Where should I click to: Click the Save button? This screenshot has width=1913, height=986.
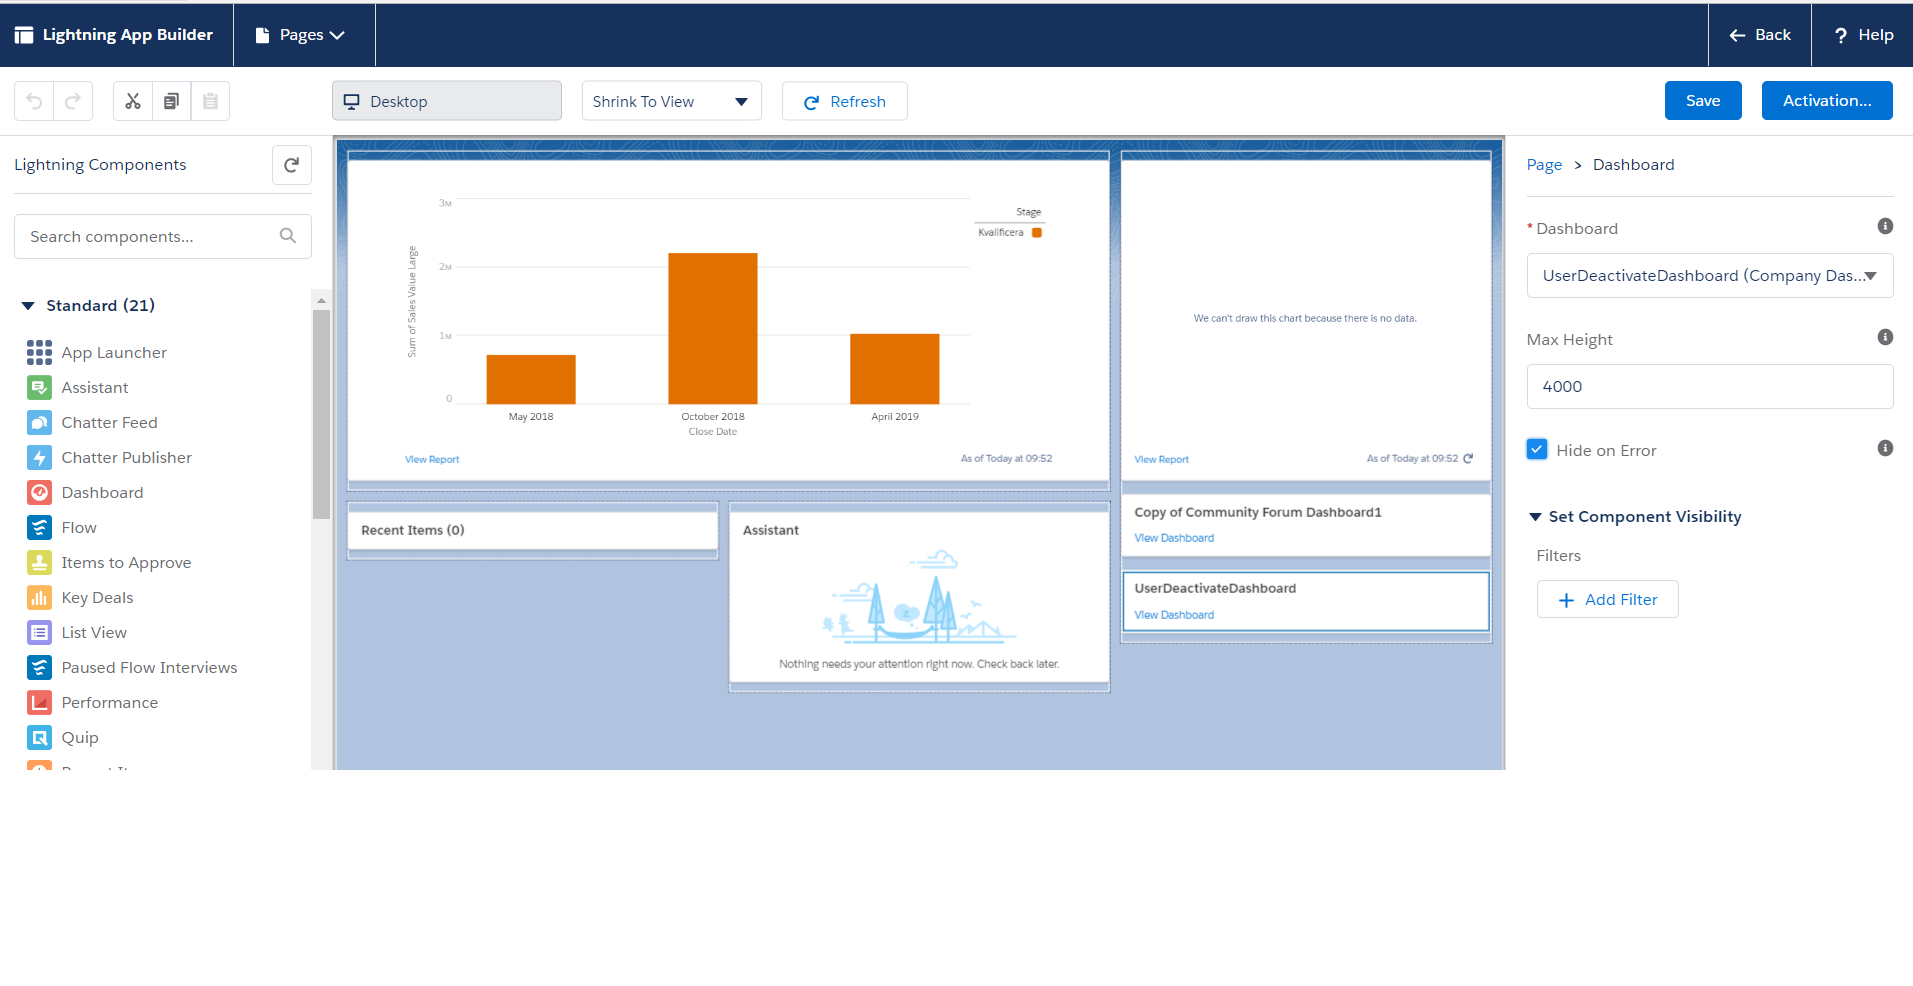click(1702, 101)
